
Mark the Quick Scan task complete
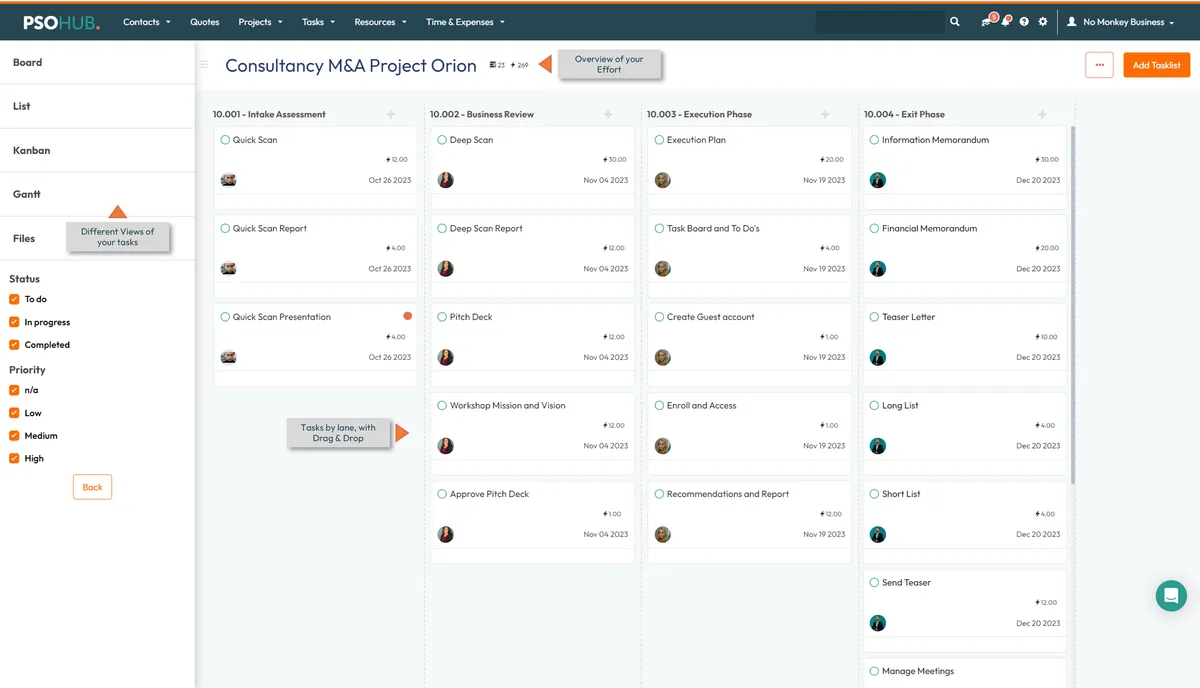(x=225, y=140)
